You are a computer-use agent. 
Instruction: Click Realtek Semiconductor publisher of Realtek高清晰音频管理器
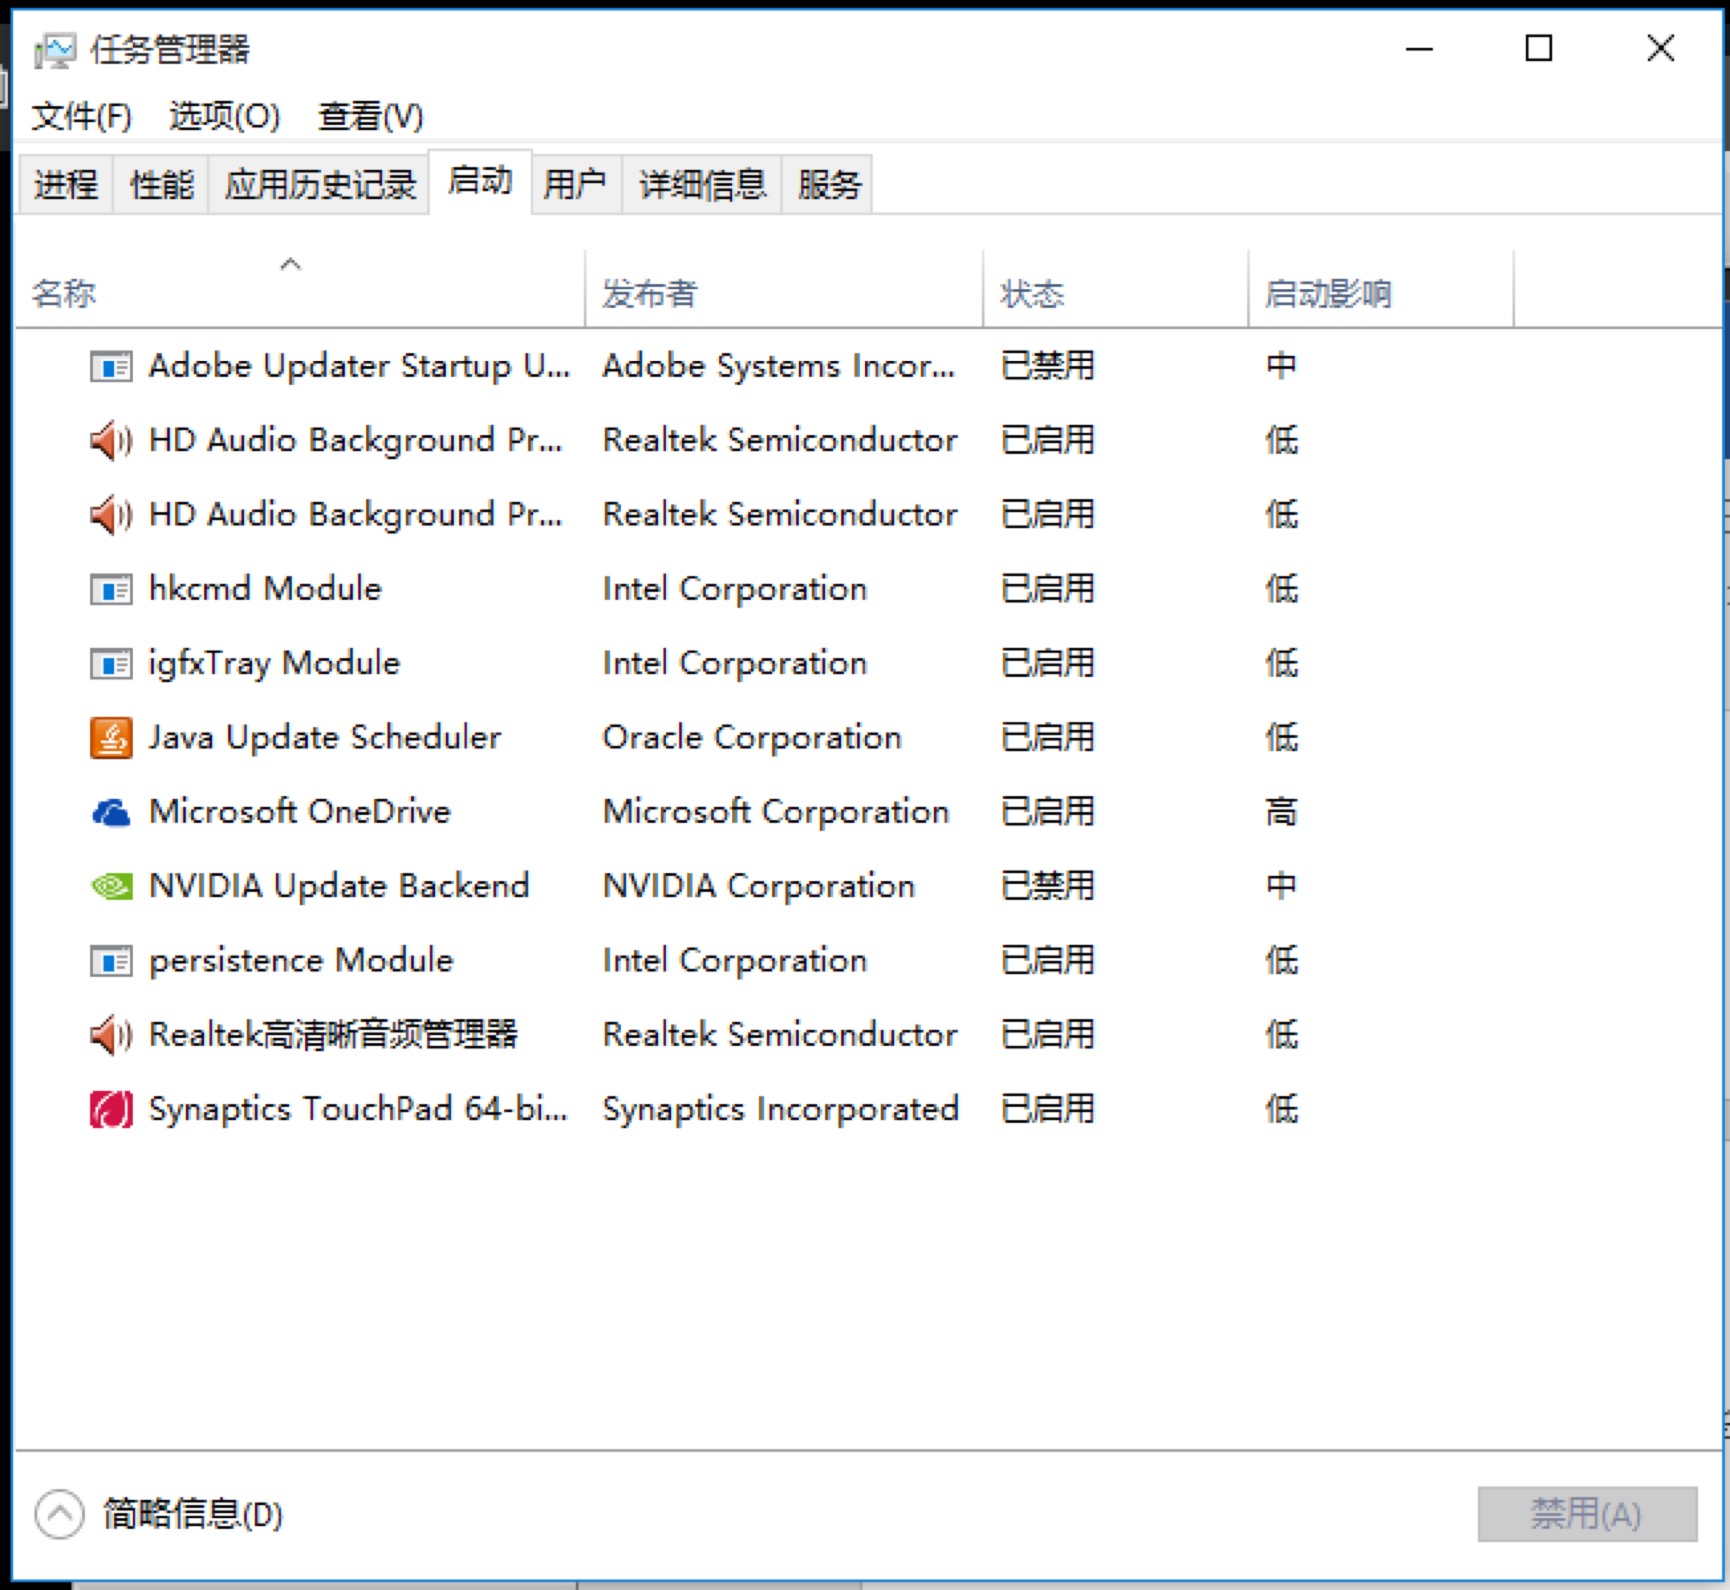[780, 1035]
